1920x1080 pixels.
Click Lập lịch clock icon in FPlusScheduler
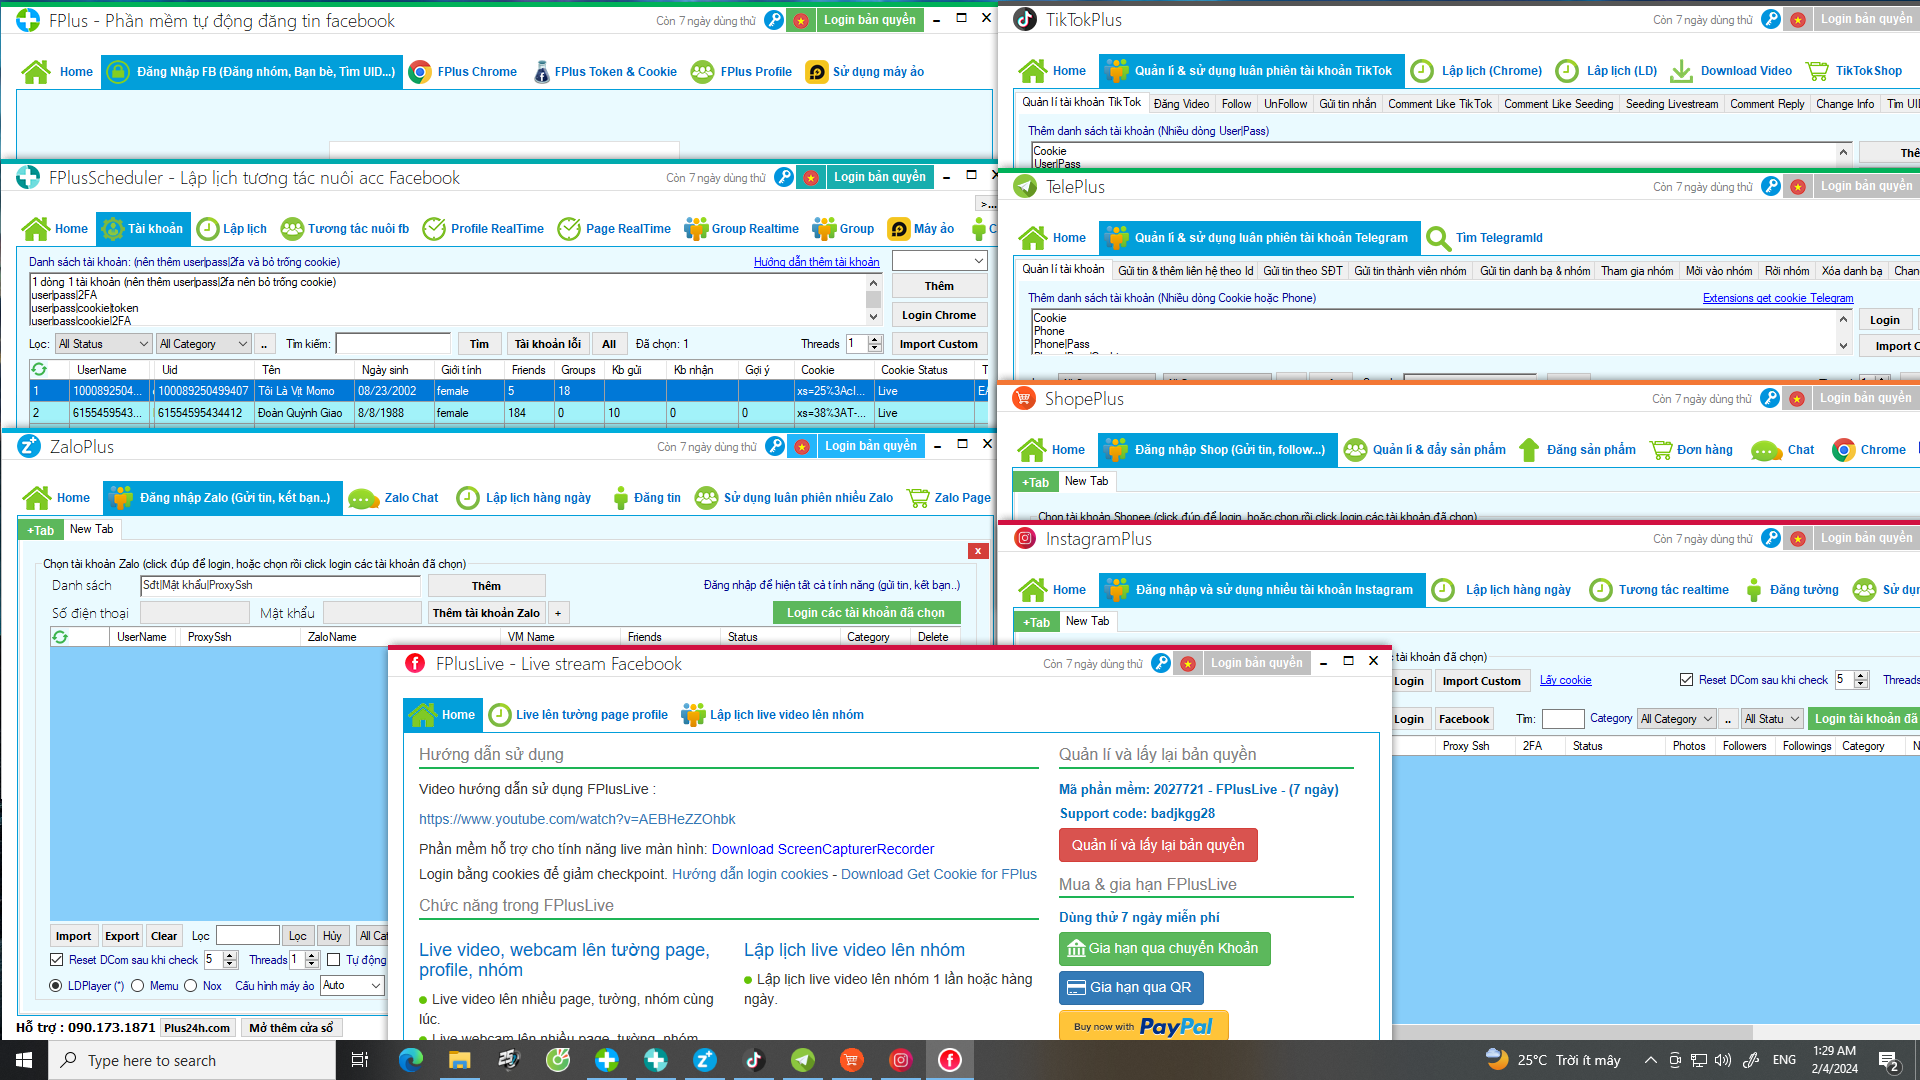pyautogui.click(x=208, y=229)
